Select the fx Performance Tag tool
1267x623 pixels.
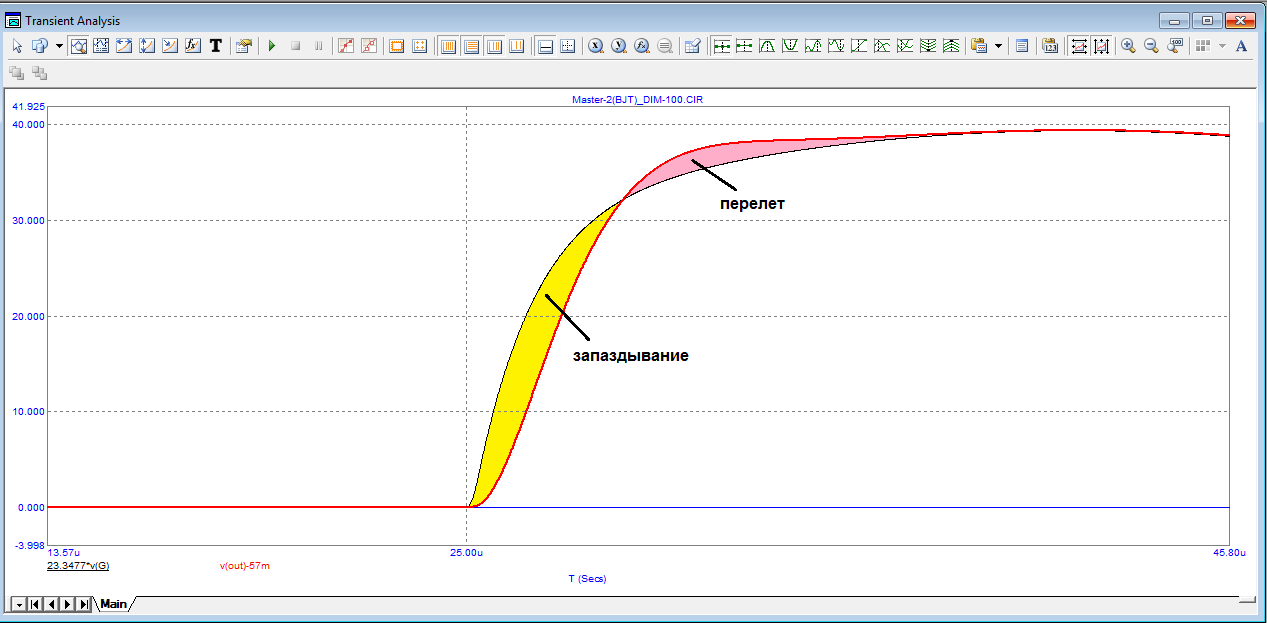pyautogui.click(x=194, y=46)
